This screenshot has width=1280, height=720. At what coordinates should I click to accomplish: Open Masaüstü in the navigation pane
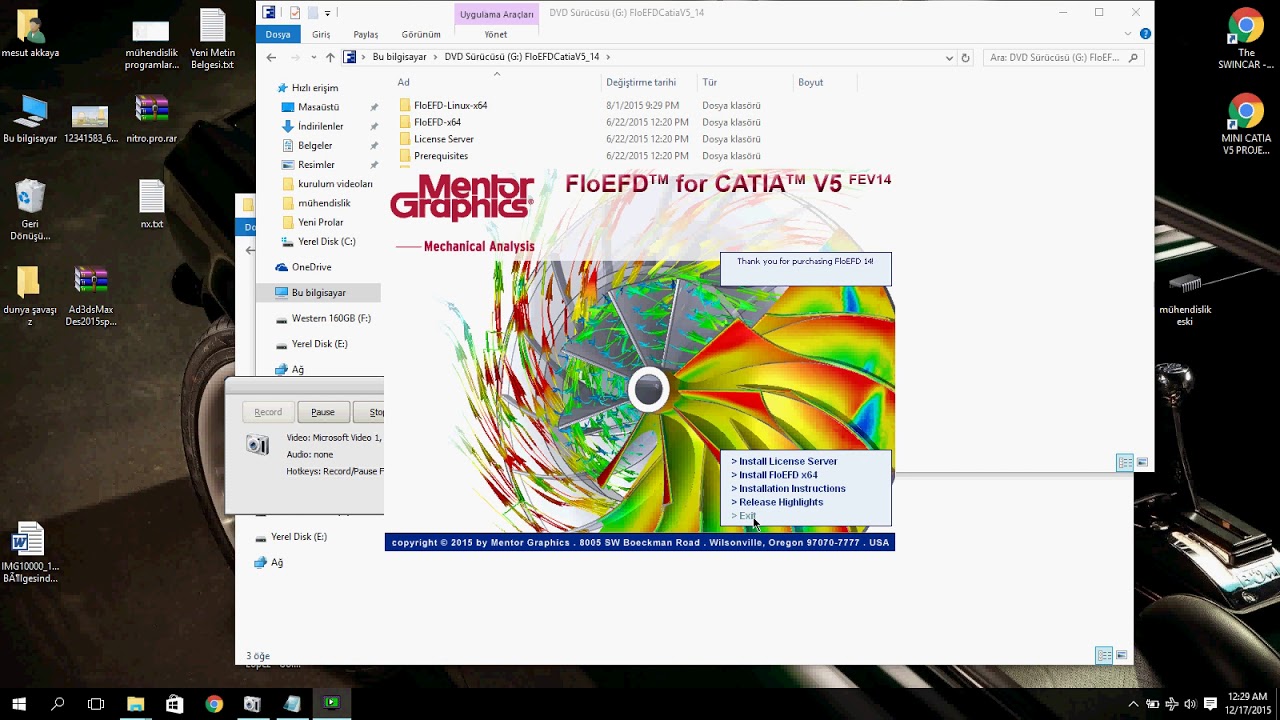318,107
